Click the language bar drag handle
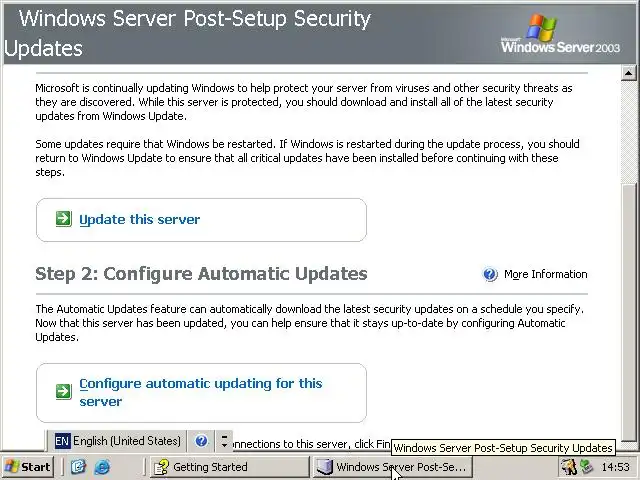This screenshot has width=640, height=480. [48, 441]
